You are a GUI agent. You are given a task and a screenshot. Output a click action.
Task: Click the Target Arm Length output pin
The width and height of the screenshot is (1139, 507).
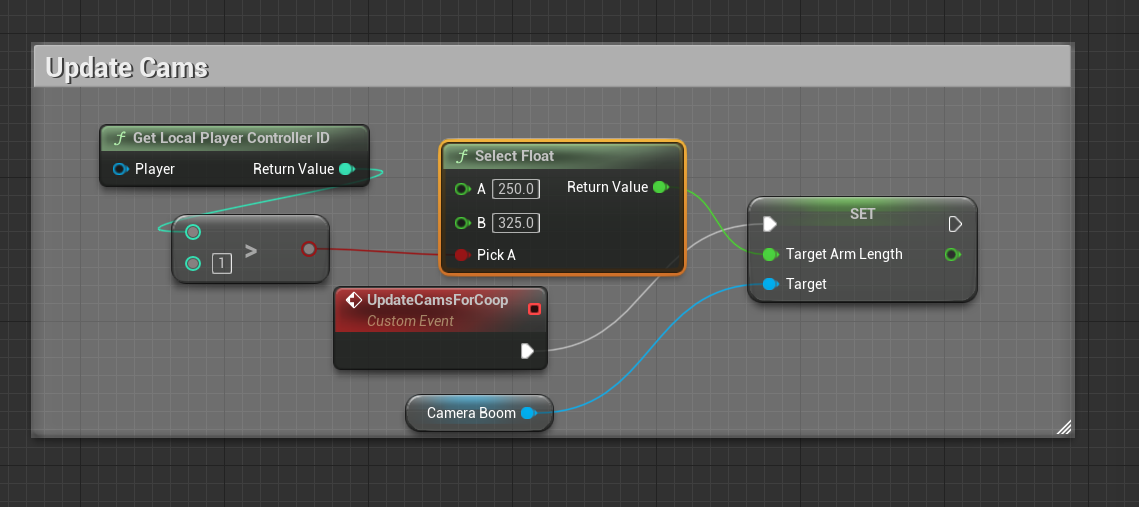[952, 254]
